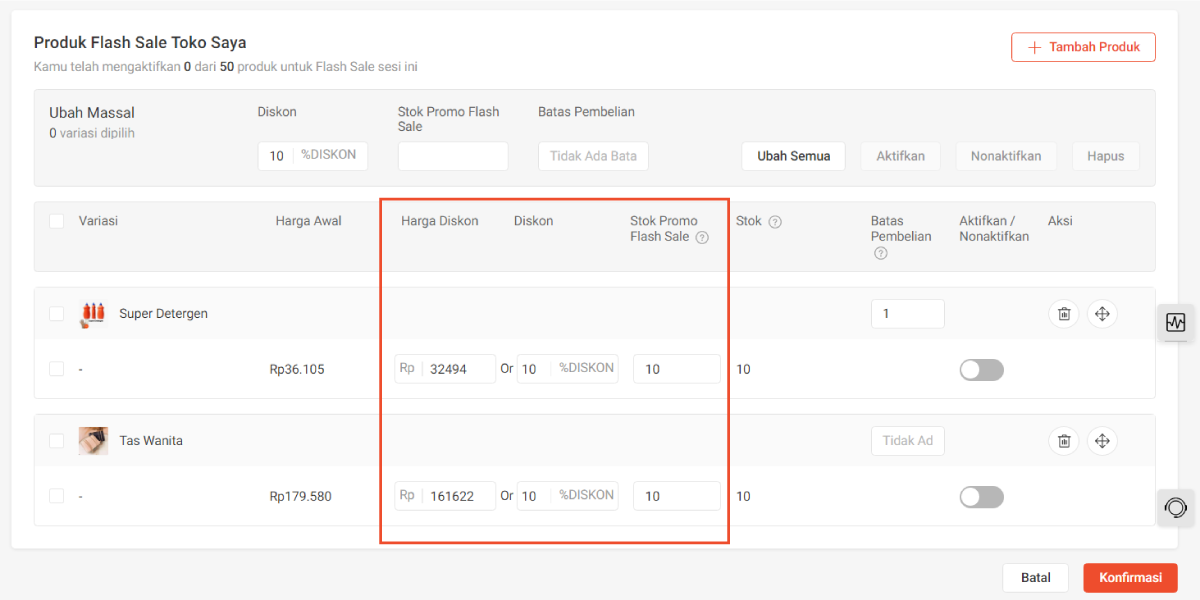Open the customer support headset icon
The width and height of the screenshot is (1200, 600).
pos(1175,508)
